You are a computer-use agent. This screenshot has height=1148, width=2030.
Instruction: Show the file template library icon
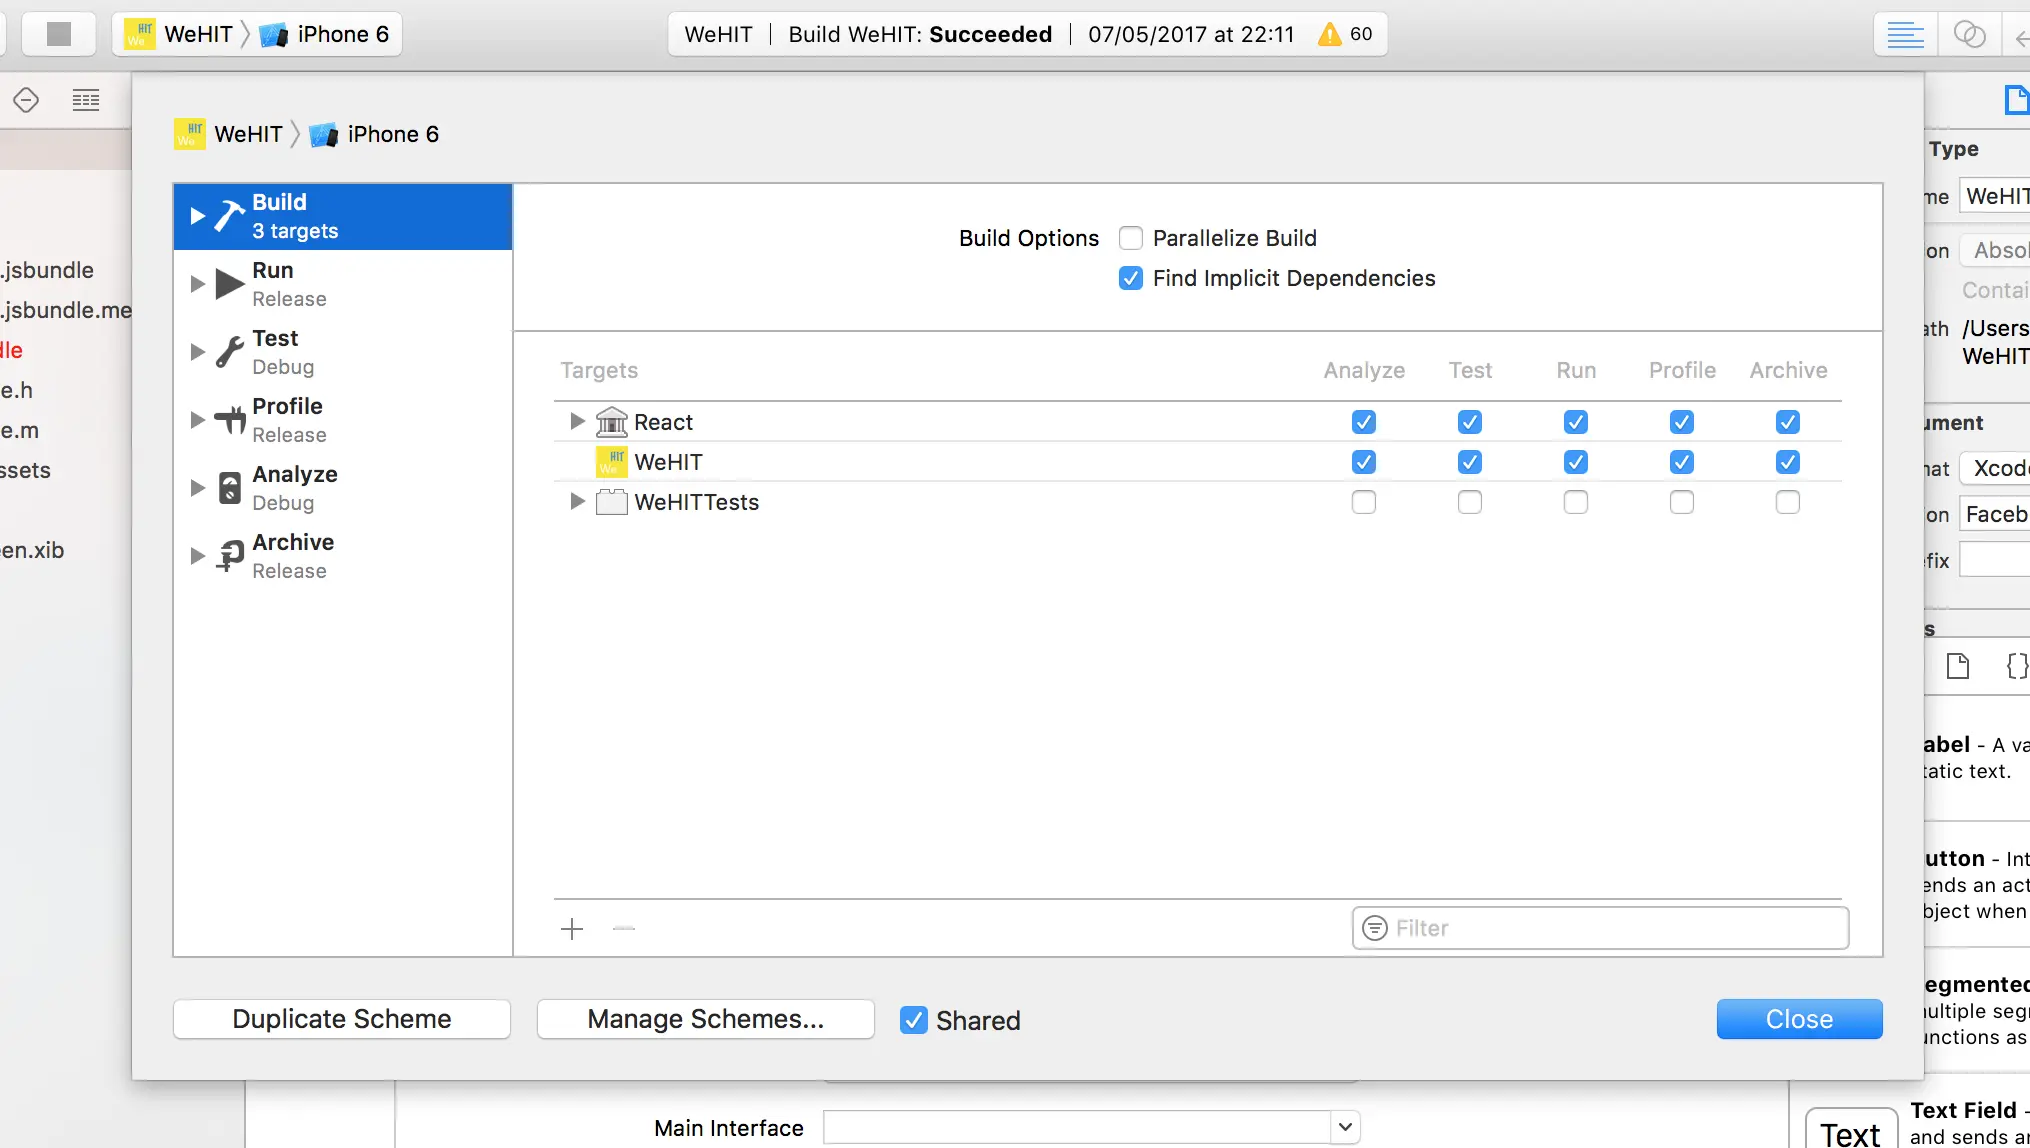[1958, 666]
